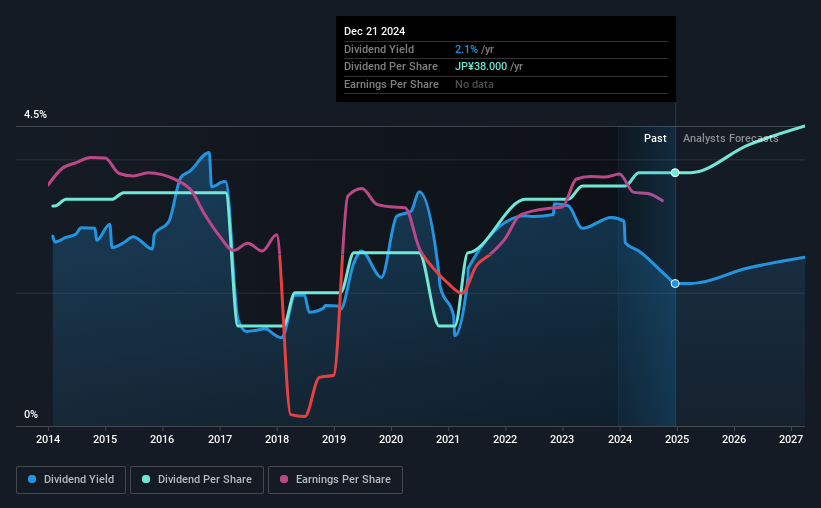Click the Dividend Per Share data point marker
Viewport: 821px width, 508px height.
pyautogui.click(x=675, y=173)
